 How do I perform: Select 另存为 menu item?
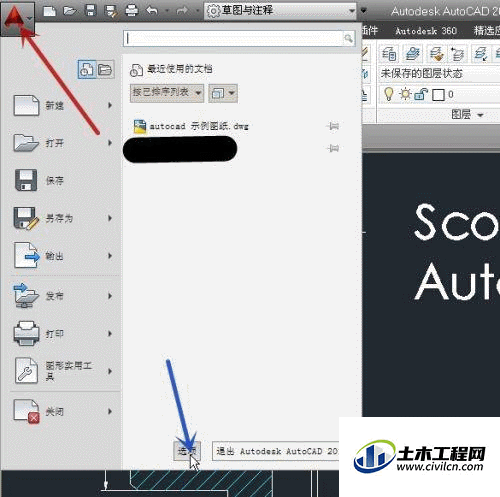62,218
